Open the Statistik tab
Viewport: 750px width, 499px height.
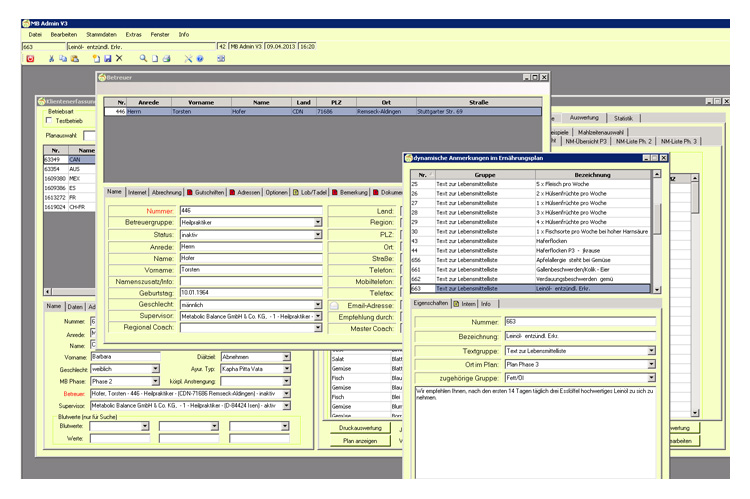point(623,118)
